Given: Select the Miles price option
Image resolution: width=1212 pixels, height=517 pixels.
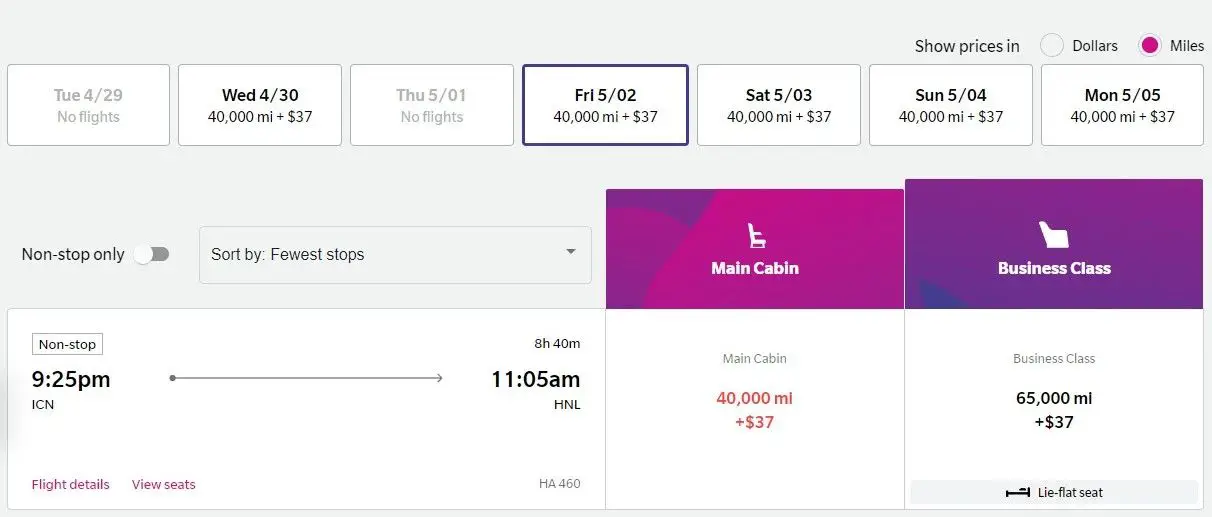Looking at the screenshot, I should (x=1150, y=45).
